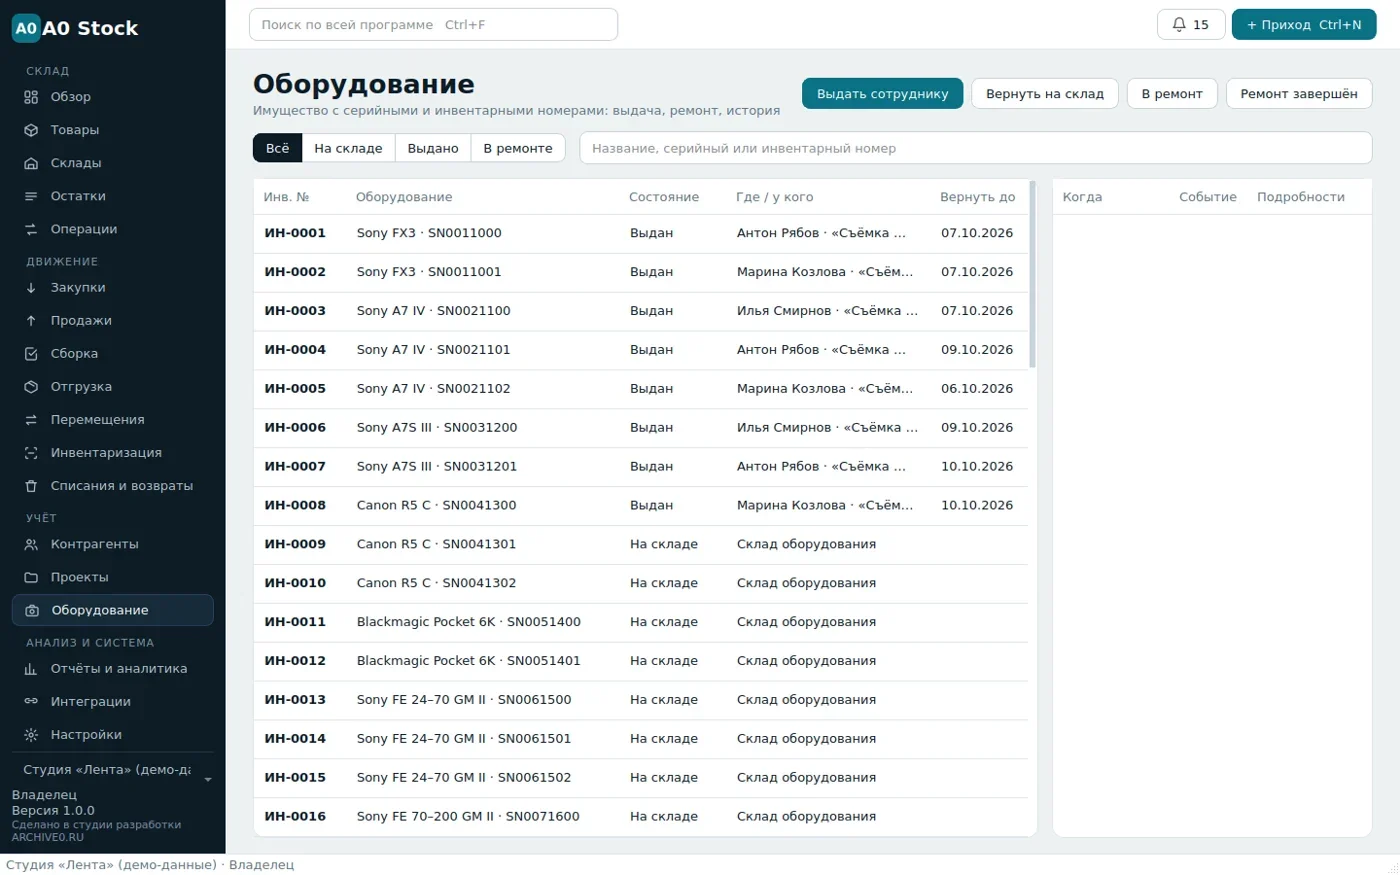This screenshot has width=1400, height=875.
Task: Click the Продажи up-arrow icon
Action: tap(31, 321)
